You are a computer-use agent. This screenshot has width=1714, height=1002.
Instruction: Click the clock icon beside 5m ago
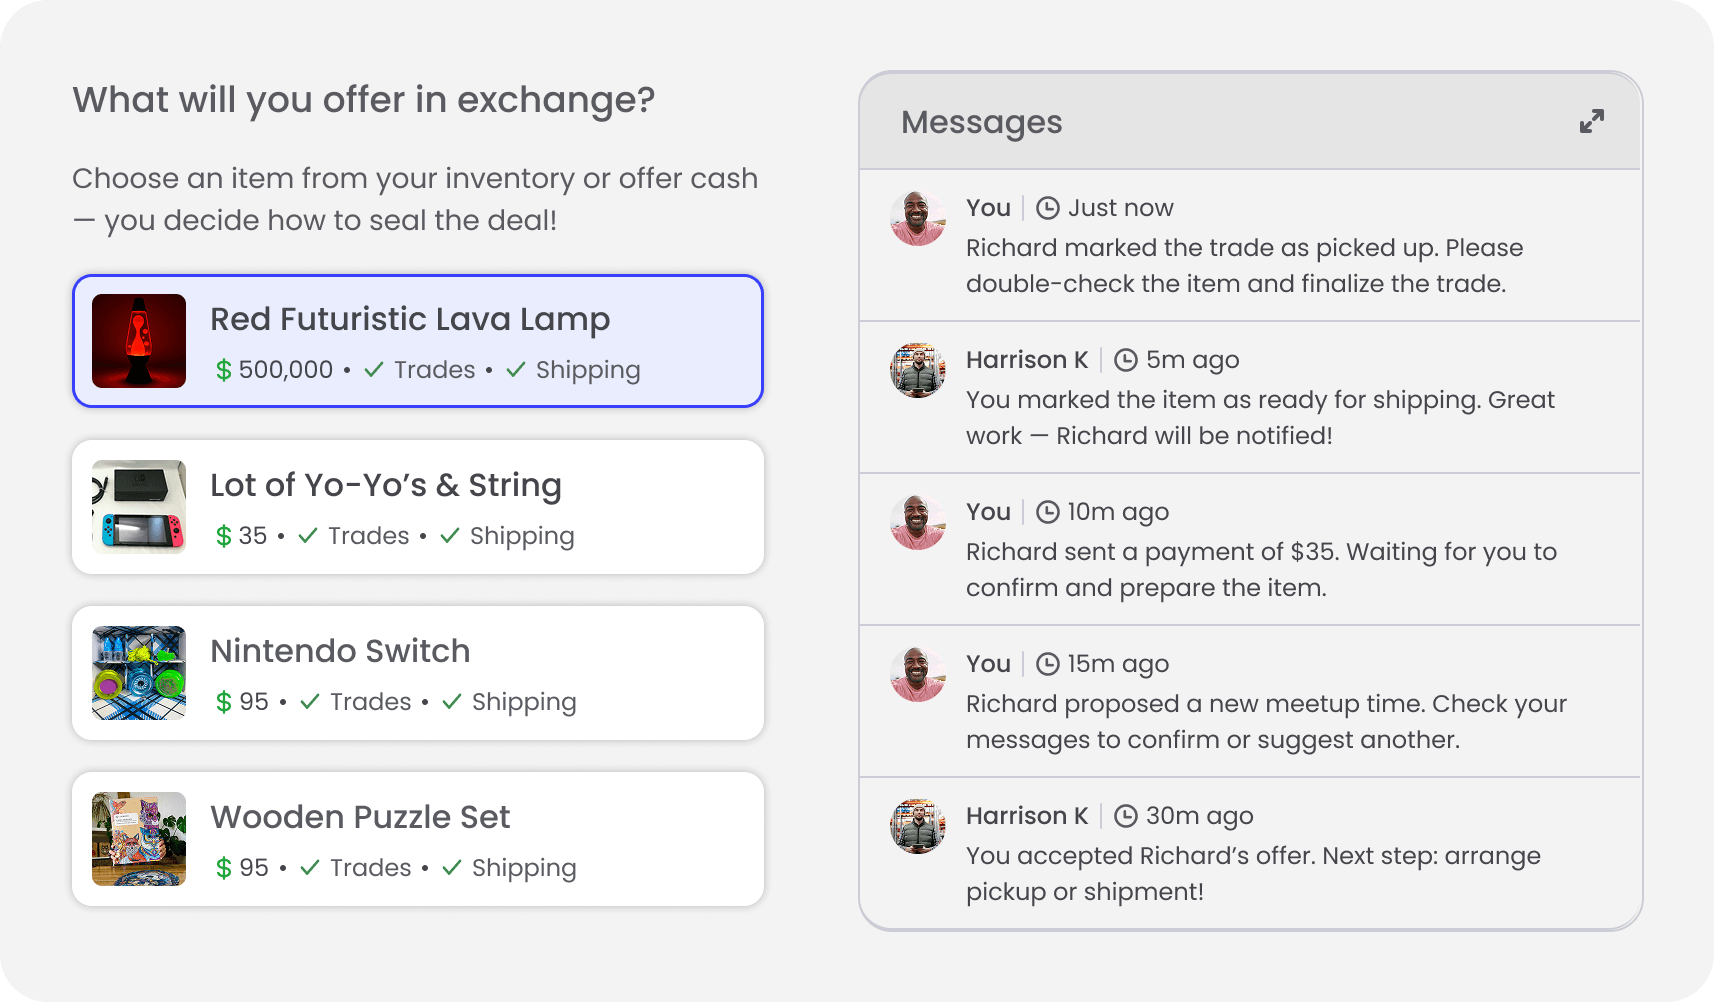pos(1126,360)
